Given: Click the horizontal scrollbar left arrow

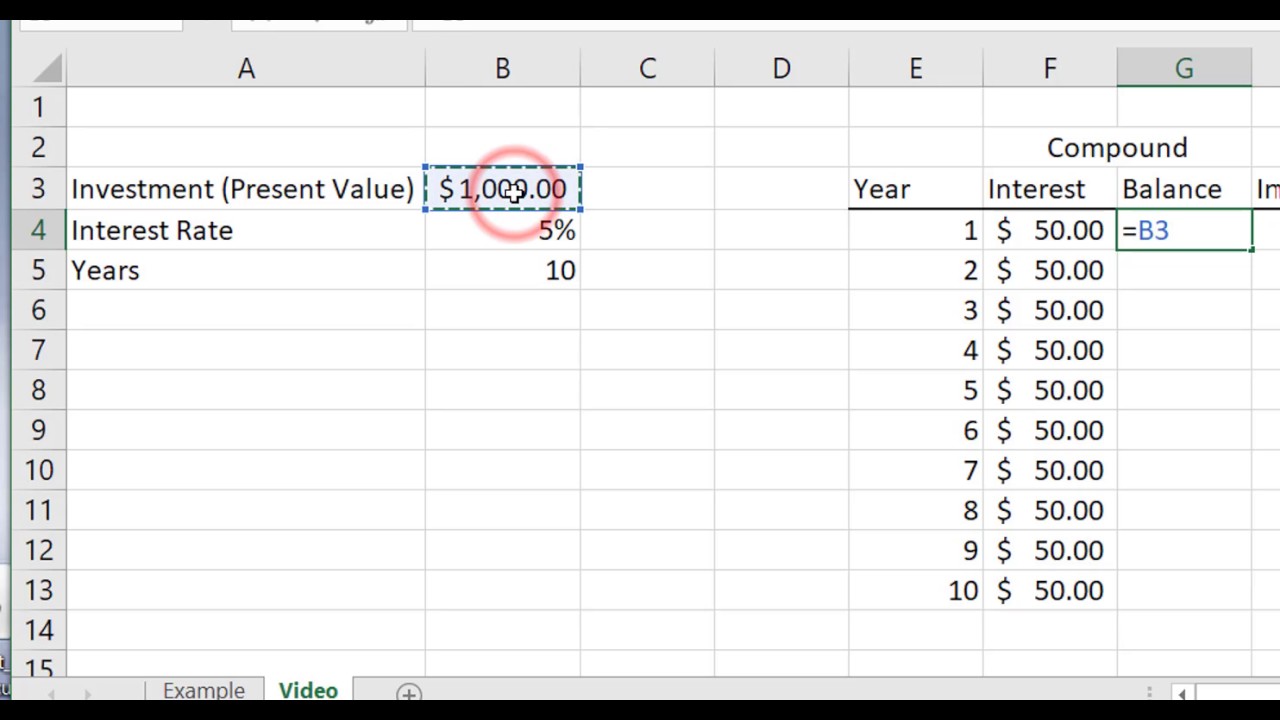Looking at the screenshot, I should click(x=1182, y=693).
